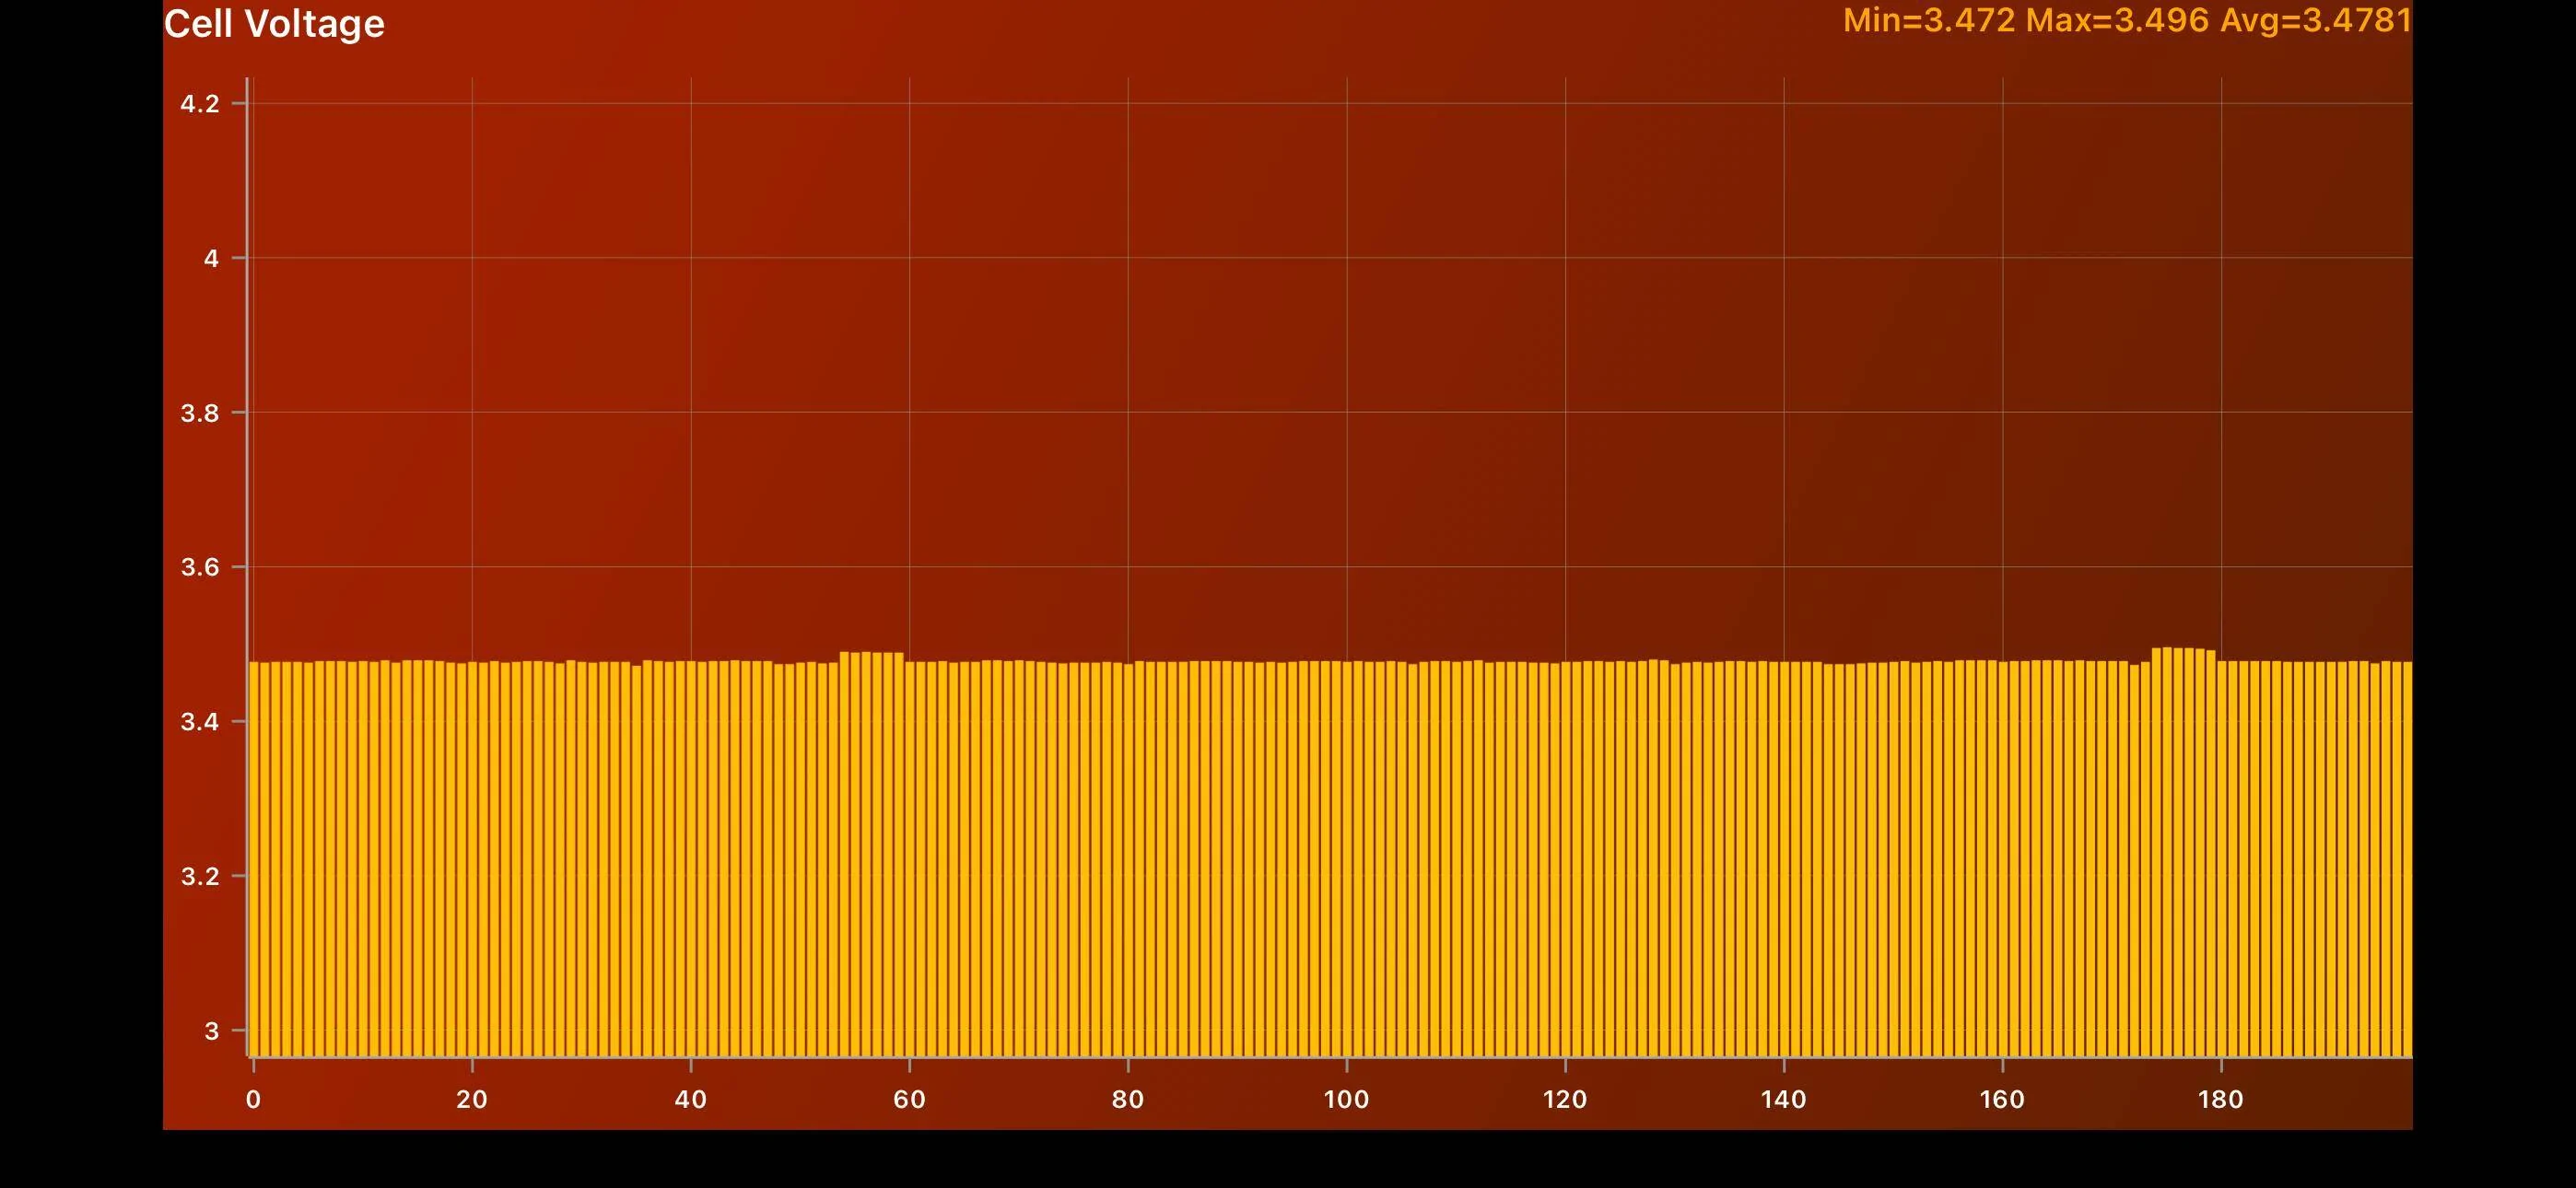2576x1188 pixels.
Task: Click the 3.2 y-axis label
Action: click(x=199, y=877)
